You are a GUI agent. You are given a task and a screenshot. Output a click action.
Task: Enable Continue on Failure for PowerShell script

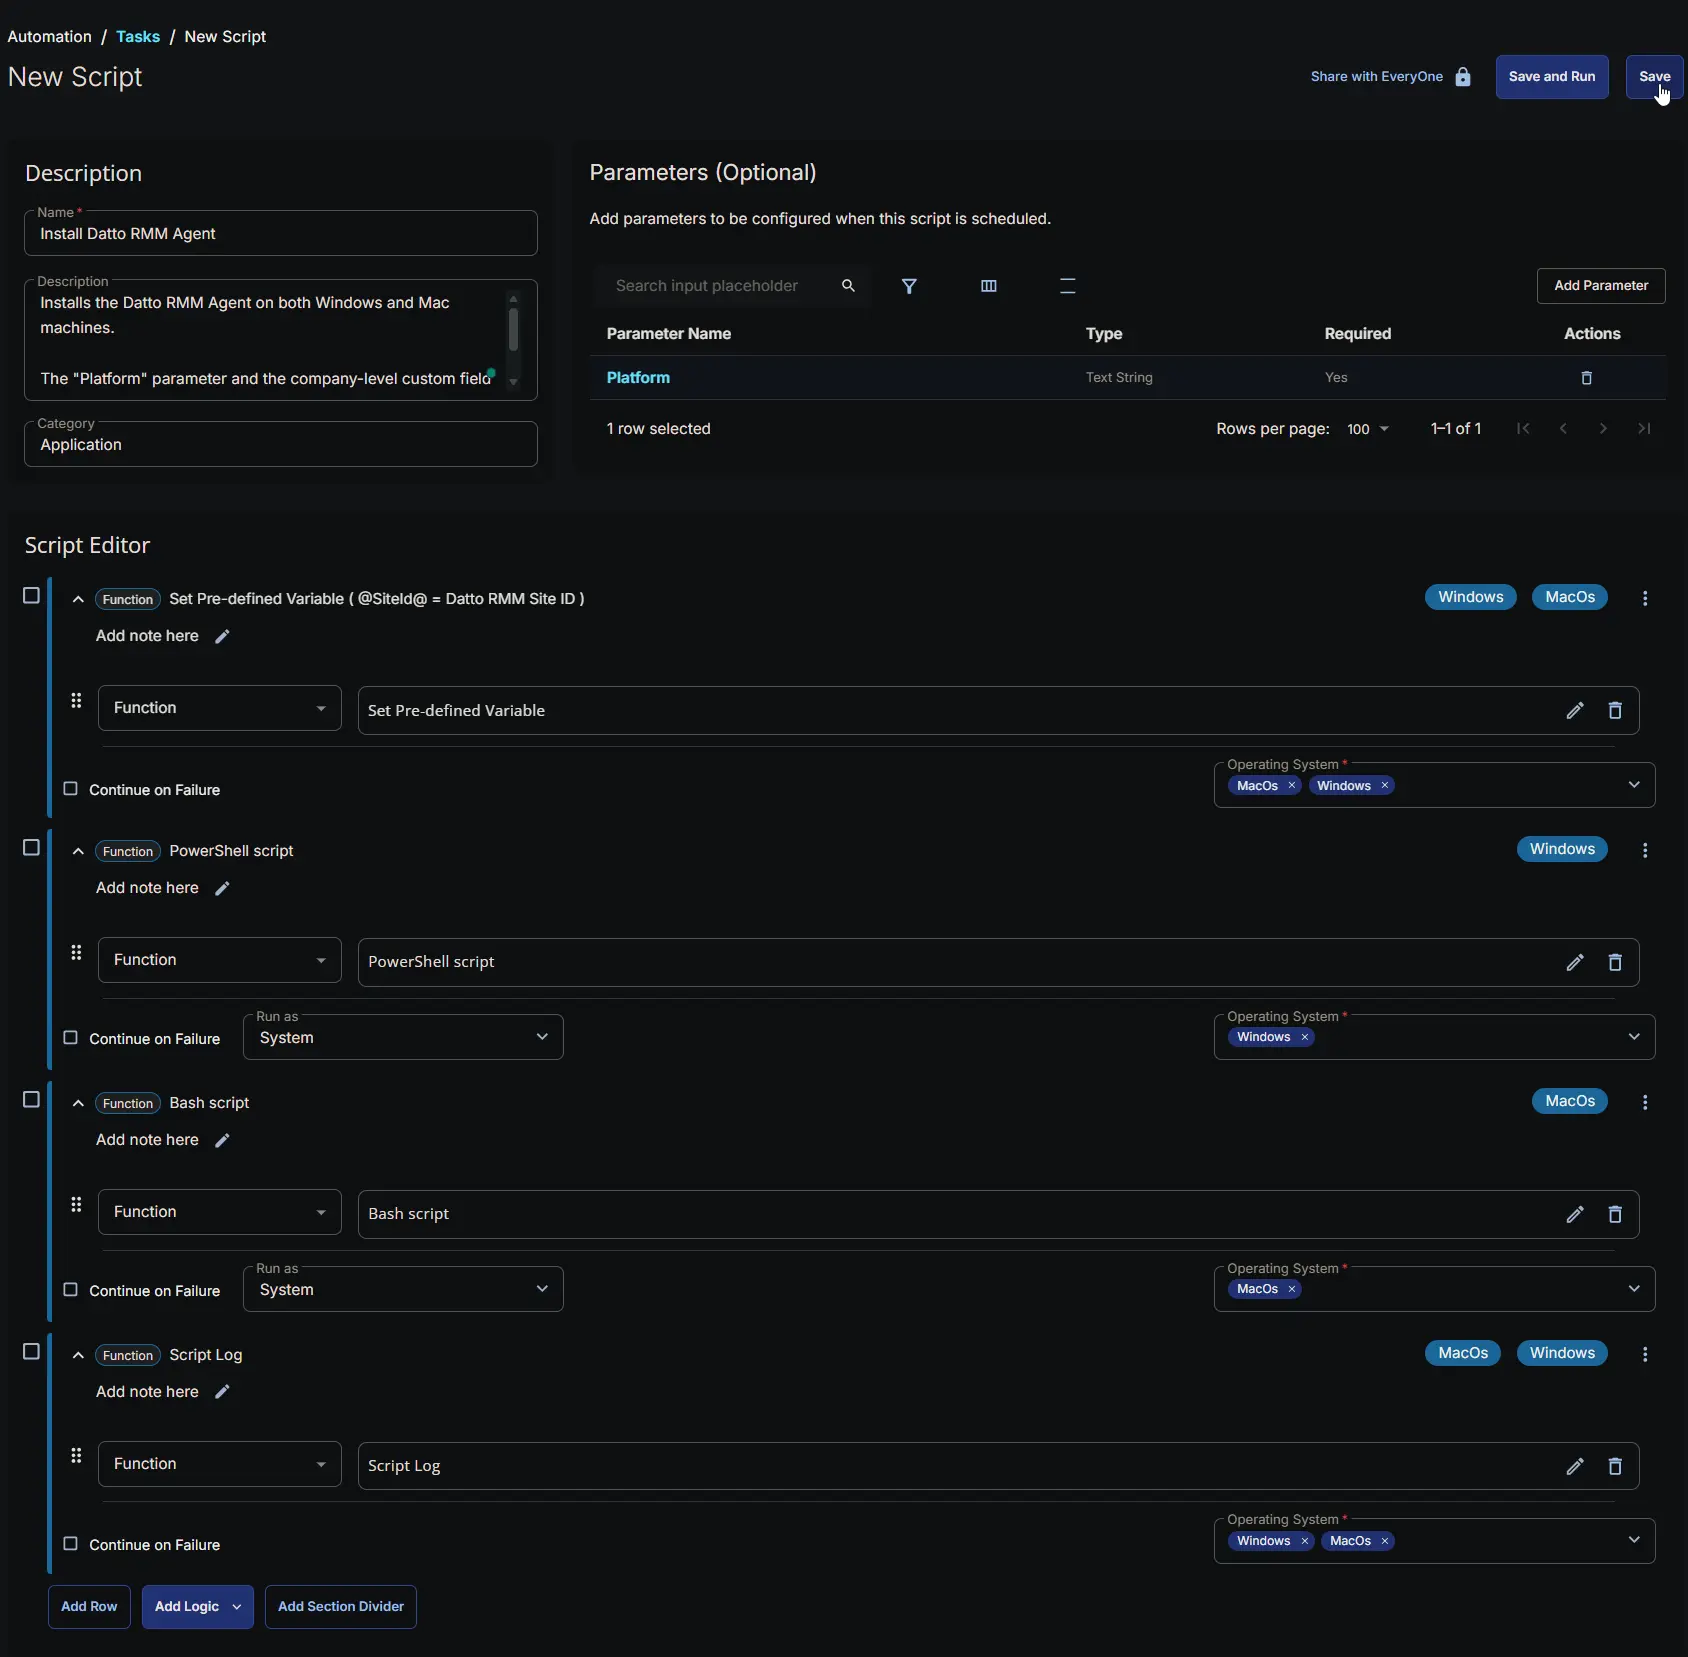(71, 1038)
